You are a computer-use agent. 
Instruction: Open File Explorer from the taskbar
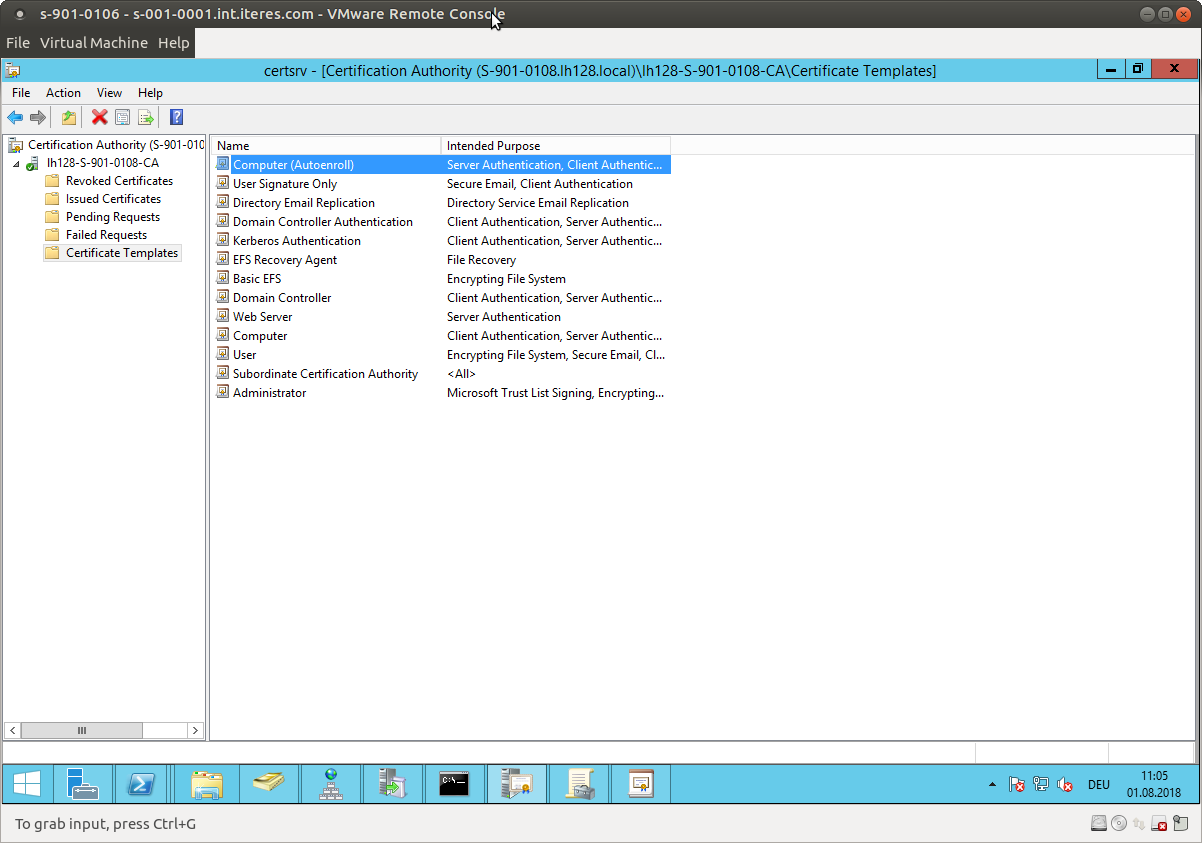(207, 784)
